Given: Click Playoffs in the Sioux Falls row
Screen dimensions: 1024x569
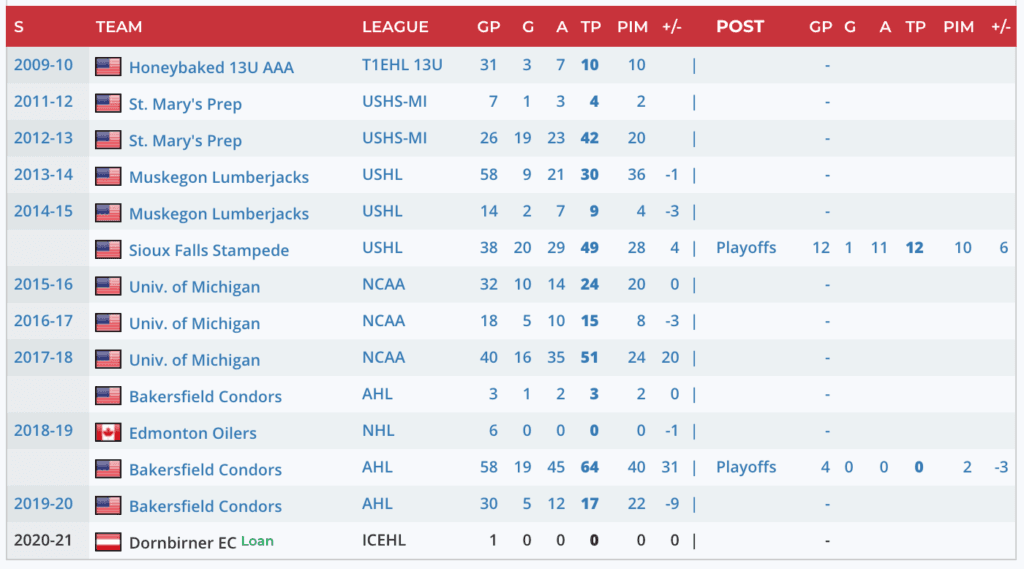Looking at the screenshot, I should pyautogui.click(x=746, y=248).
